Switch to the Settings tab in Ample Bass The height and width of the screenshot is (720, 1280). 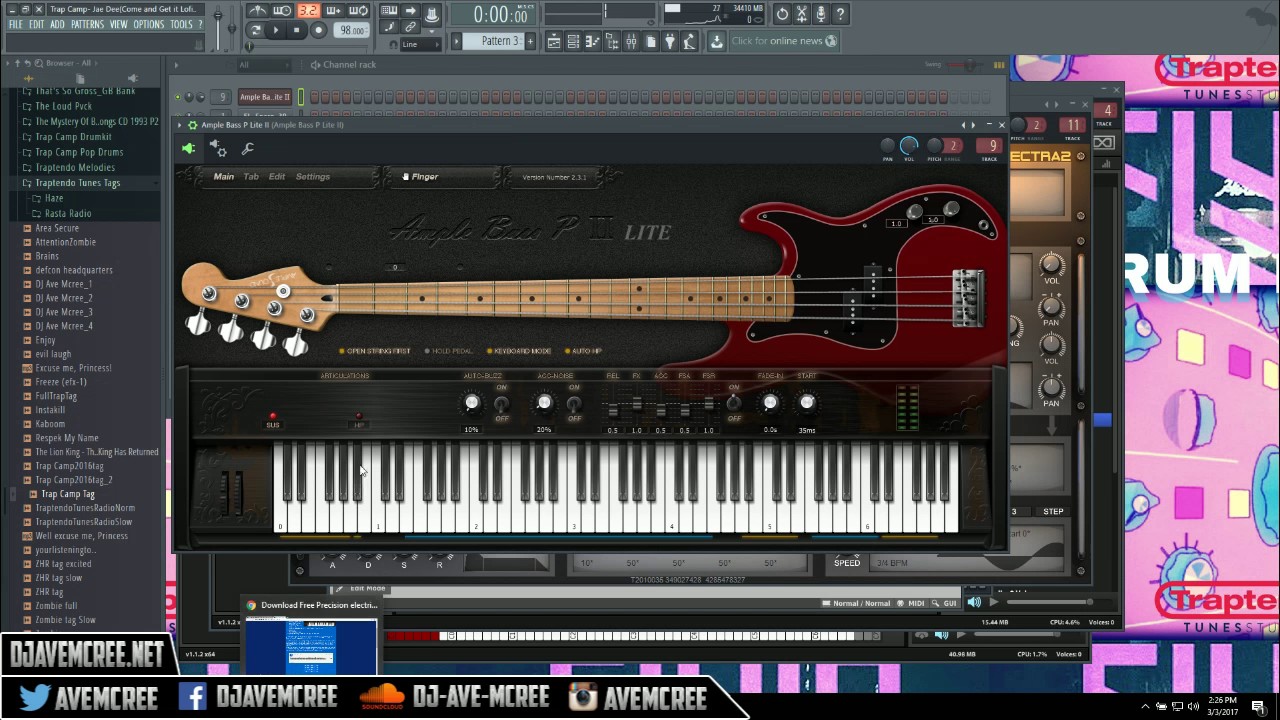[312, 176]
